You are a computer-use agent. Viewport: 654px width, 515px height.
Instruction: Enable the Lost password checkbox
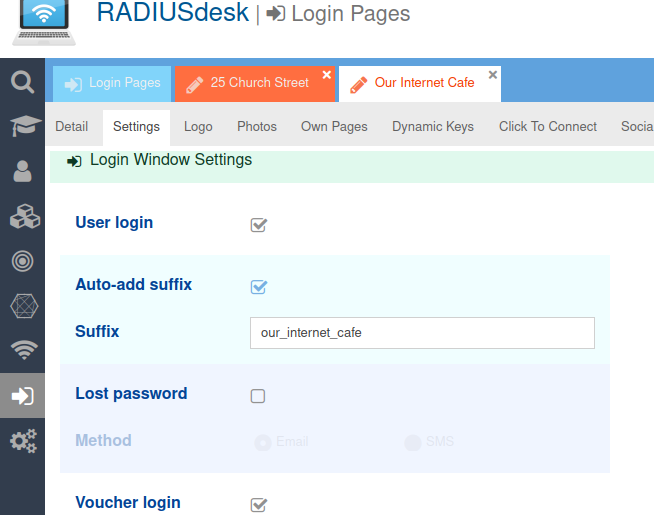tap(258, 396)
